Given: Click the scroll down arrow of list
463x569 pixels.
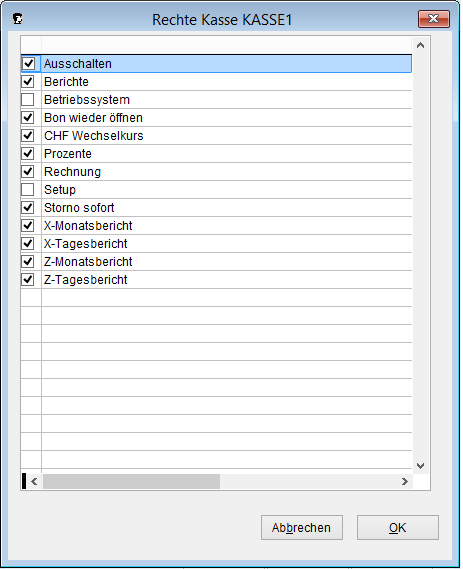Looking at the screenshot, I should (x=421, y=466).
